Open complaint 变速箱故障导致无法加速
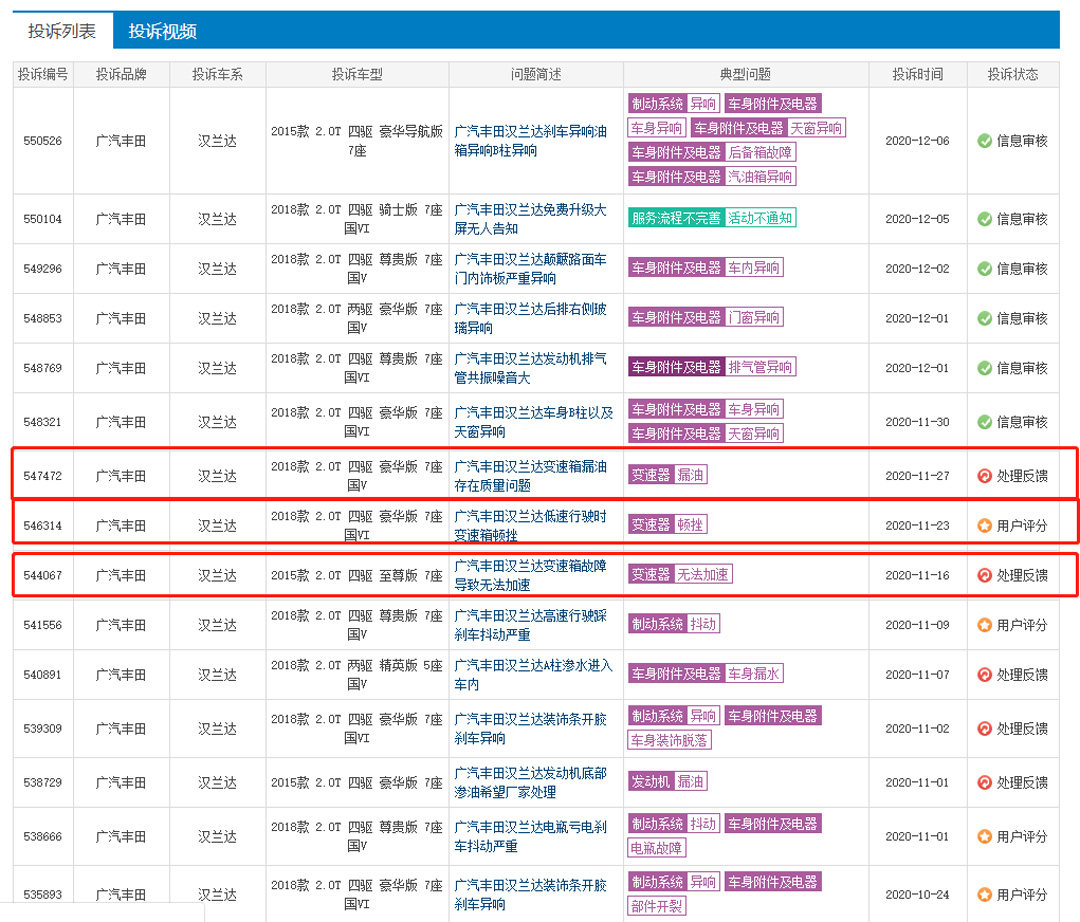 530,576
